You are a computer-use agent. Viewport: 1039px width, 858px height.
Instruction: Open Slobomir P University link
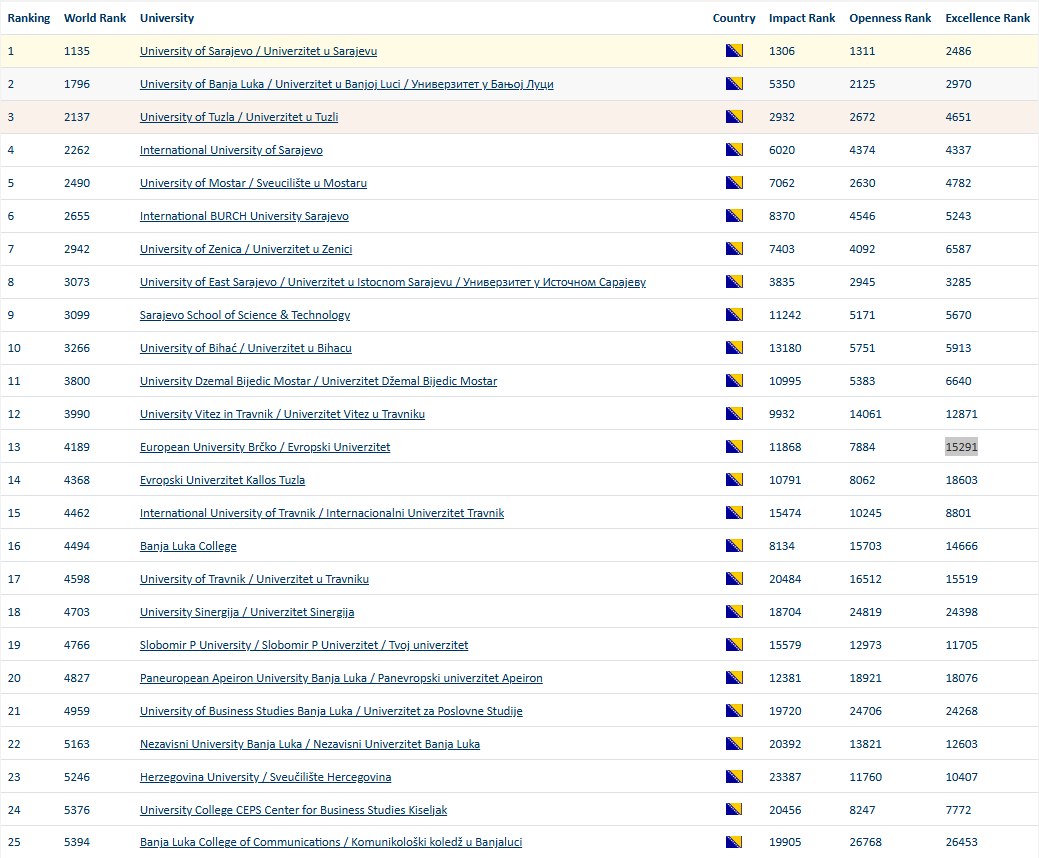[303, 645]
